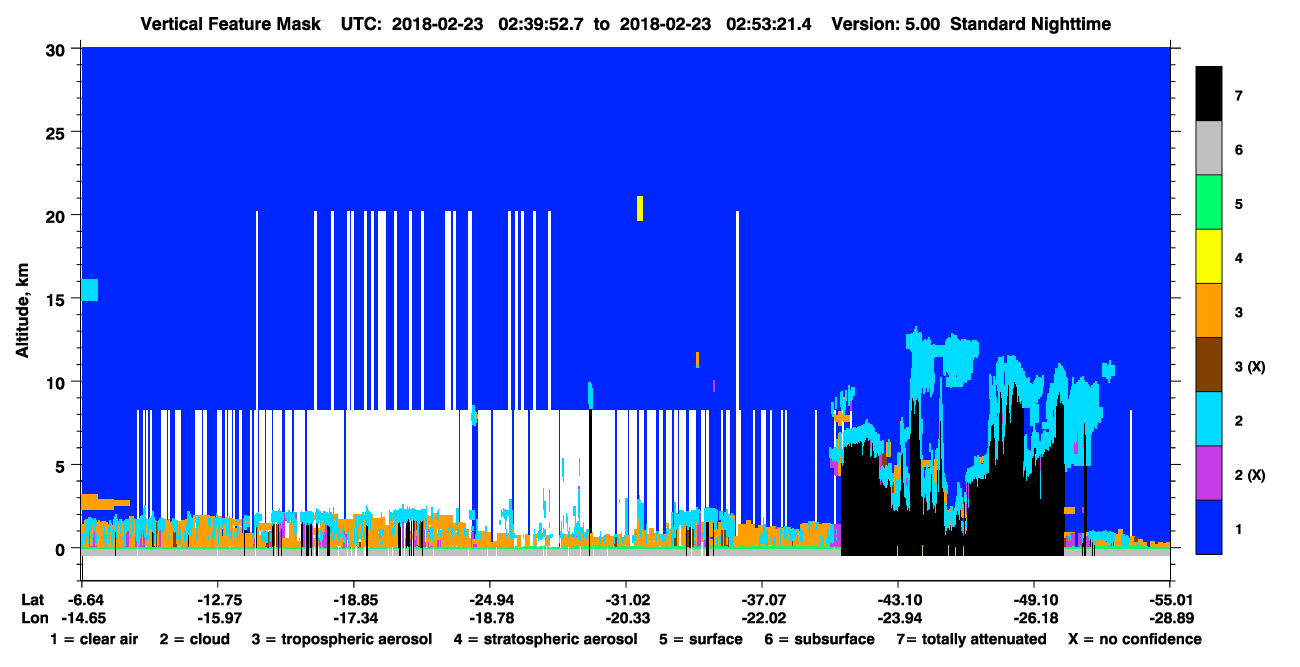The height and width of the screenshot is (667, 1300).
Task: Click the black totally attenuated color swatch
Action: point(1209,94)
